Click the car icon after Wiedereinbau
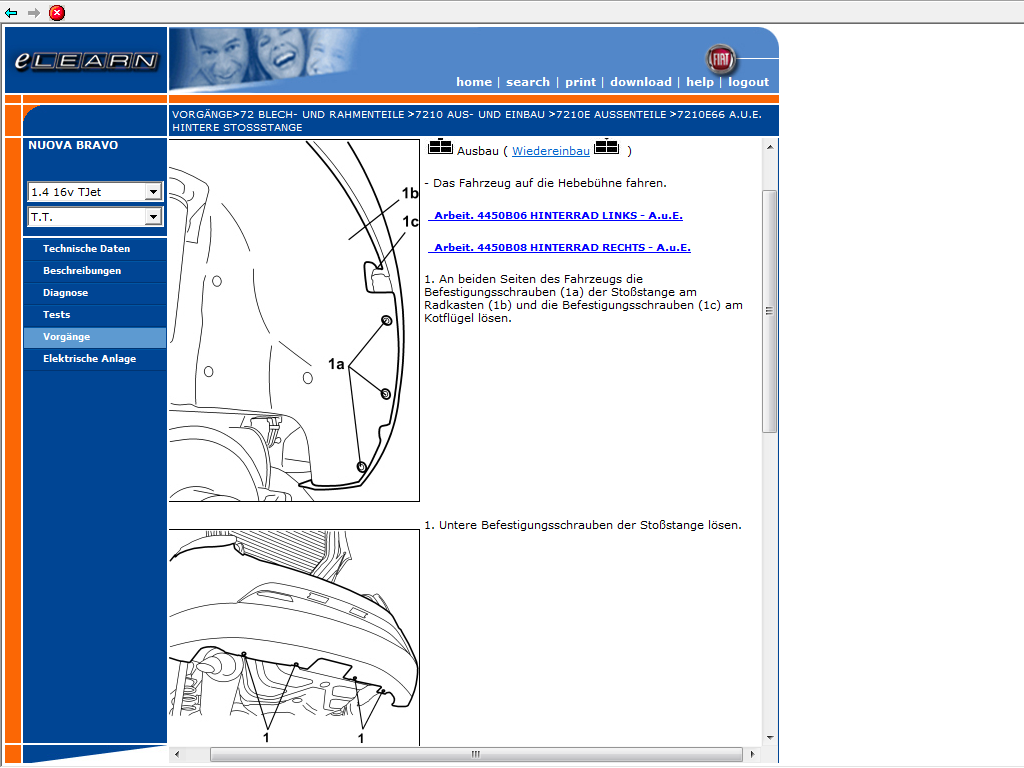The image size is (1024, 768). pos(607,148)
